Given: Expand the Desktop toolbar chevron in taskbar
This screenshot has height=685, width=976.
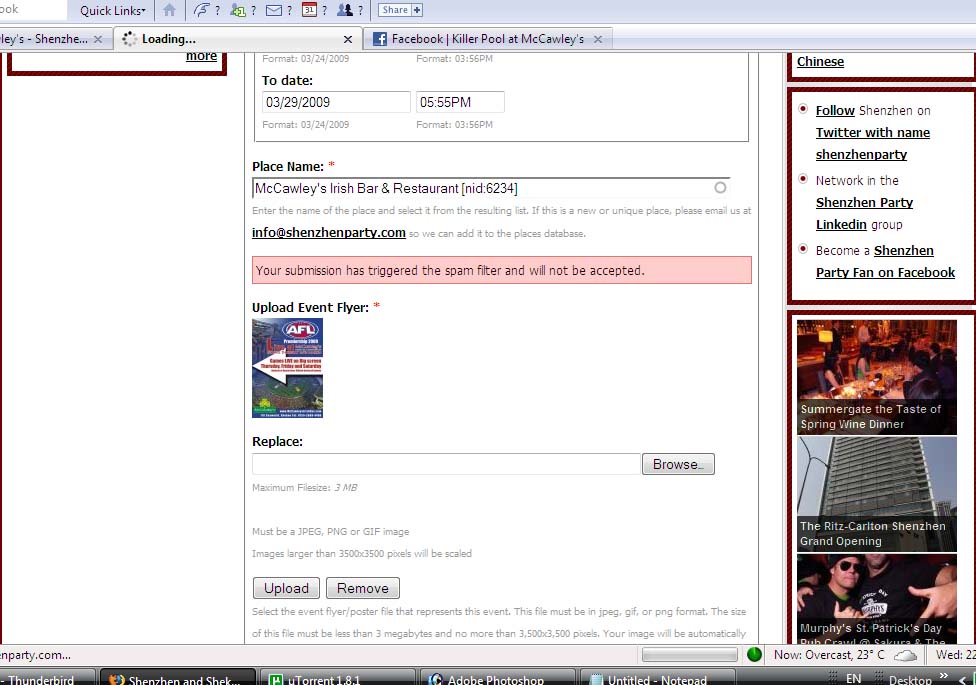Looking at the screenshot, I should click(944, 676).
